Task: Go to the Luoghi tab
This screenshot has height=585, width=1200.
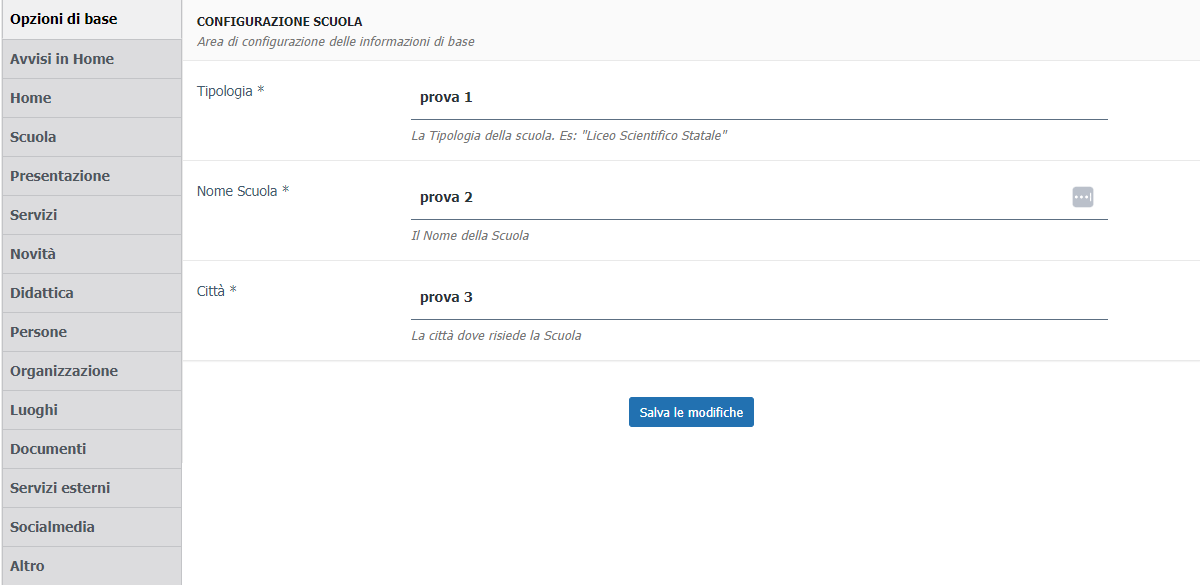Action: 91,410
